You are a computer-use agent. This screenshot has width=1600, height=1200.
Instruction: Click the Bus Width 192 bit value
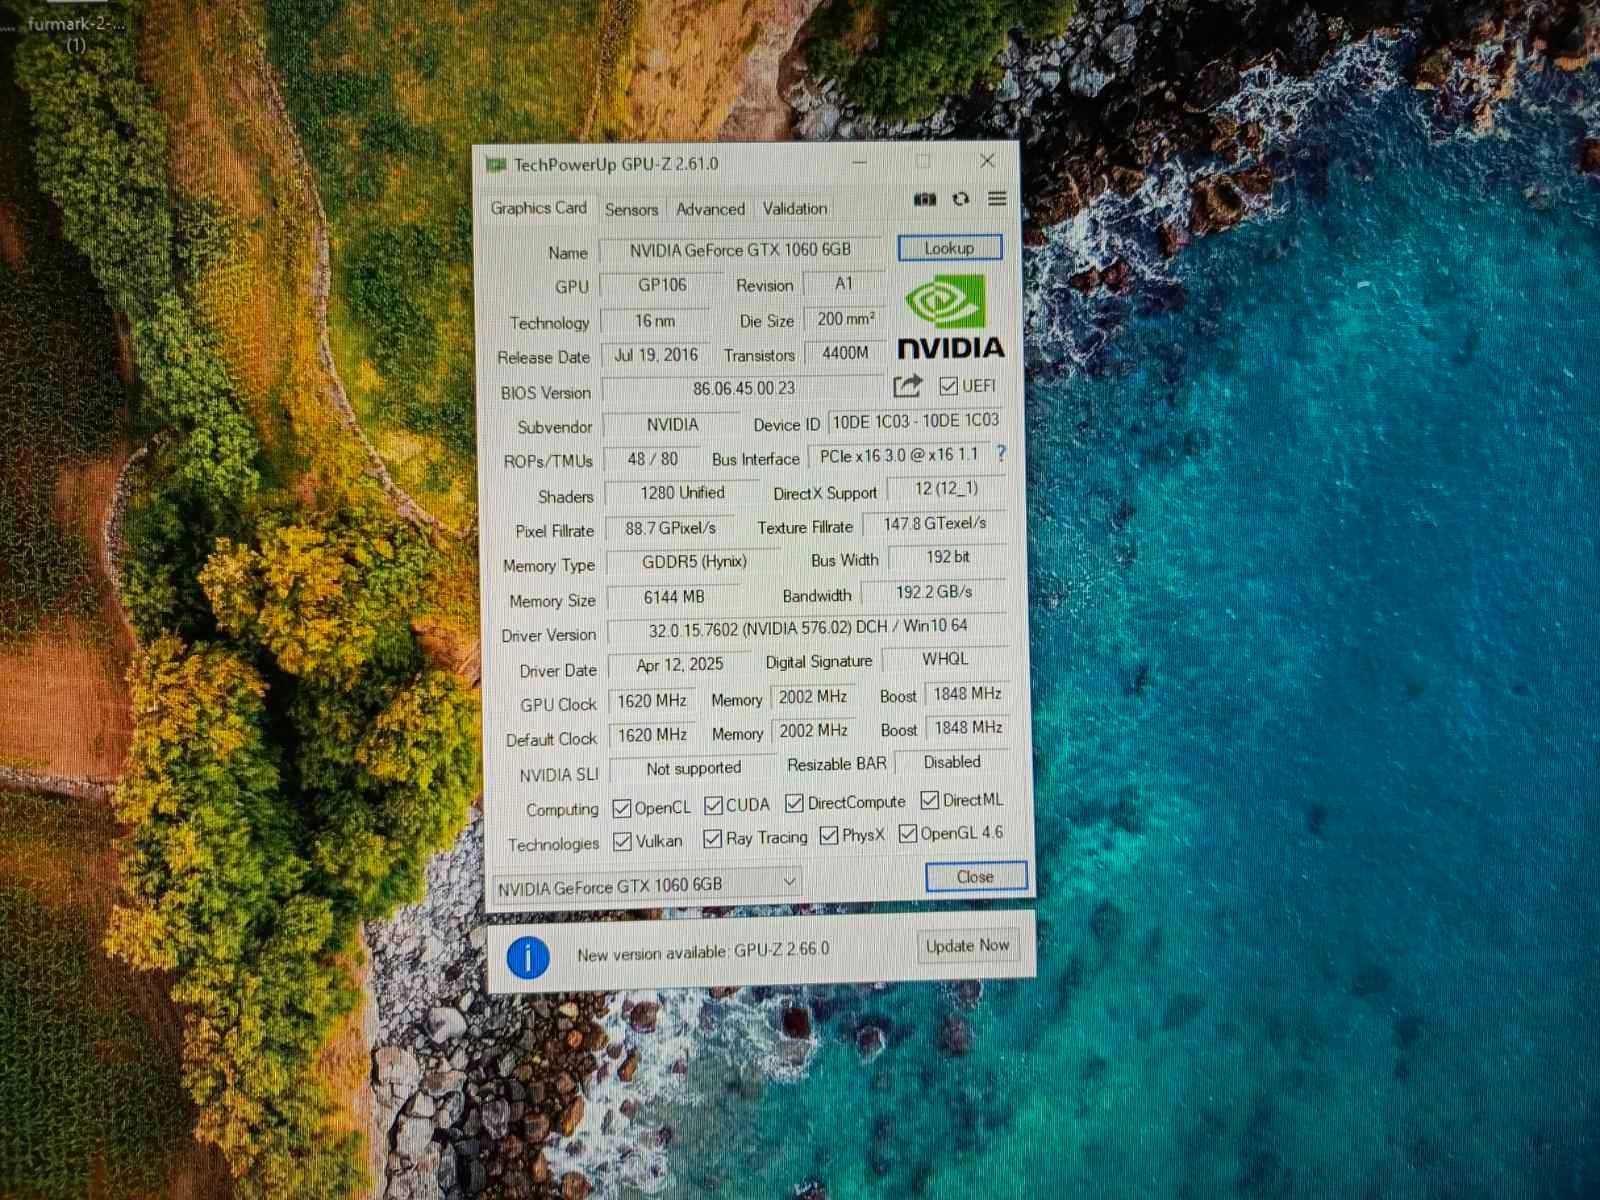[947, 557]
